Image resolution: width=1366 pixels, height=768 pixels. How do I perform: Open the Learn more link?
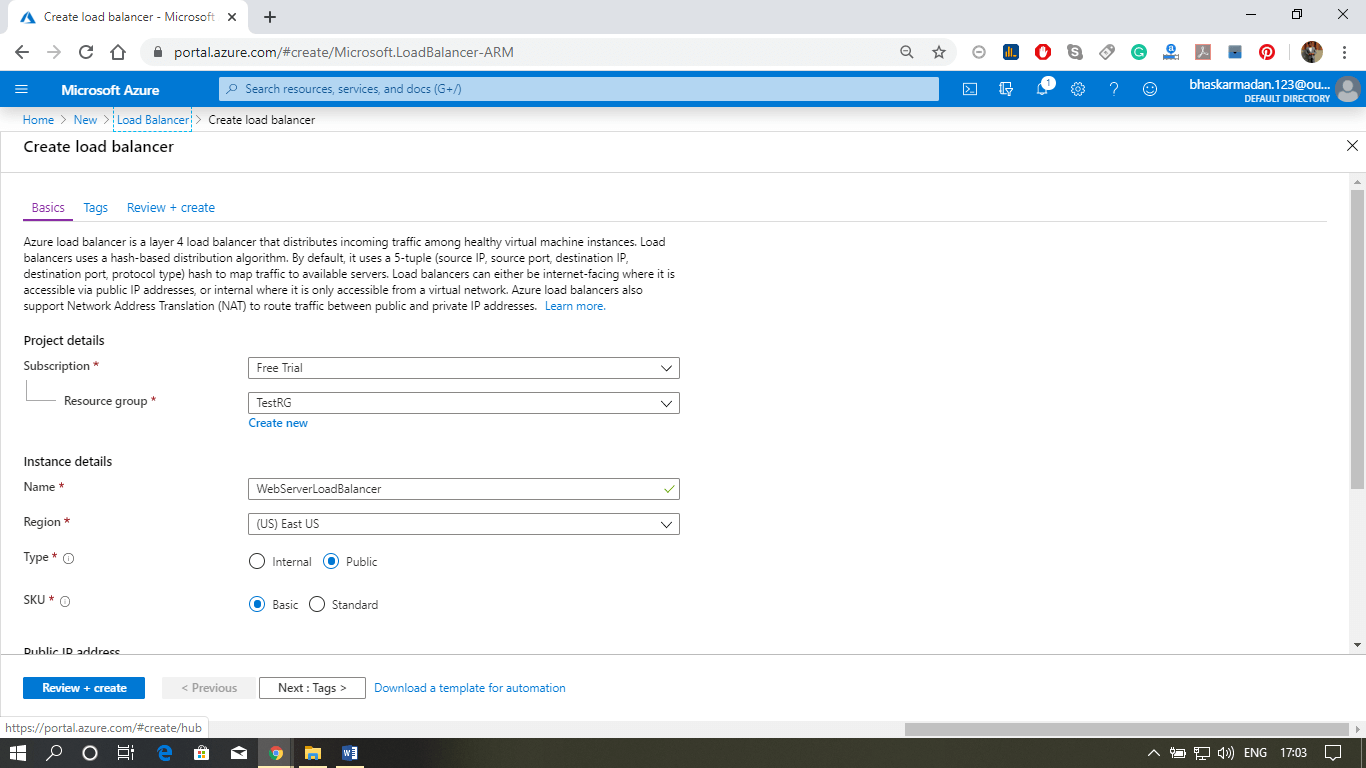pyautogui.click(x=575, y=306)
